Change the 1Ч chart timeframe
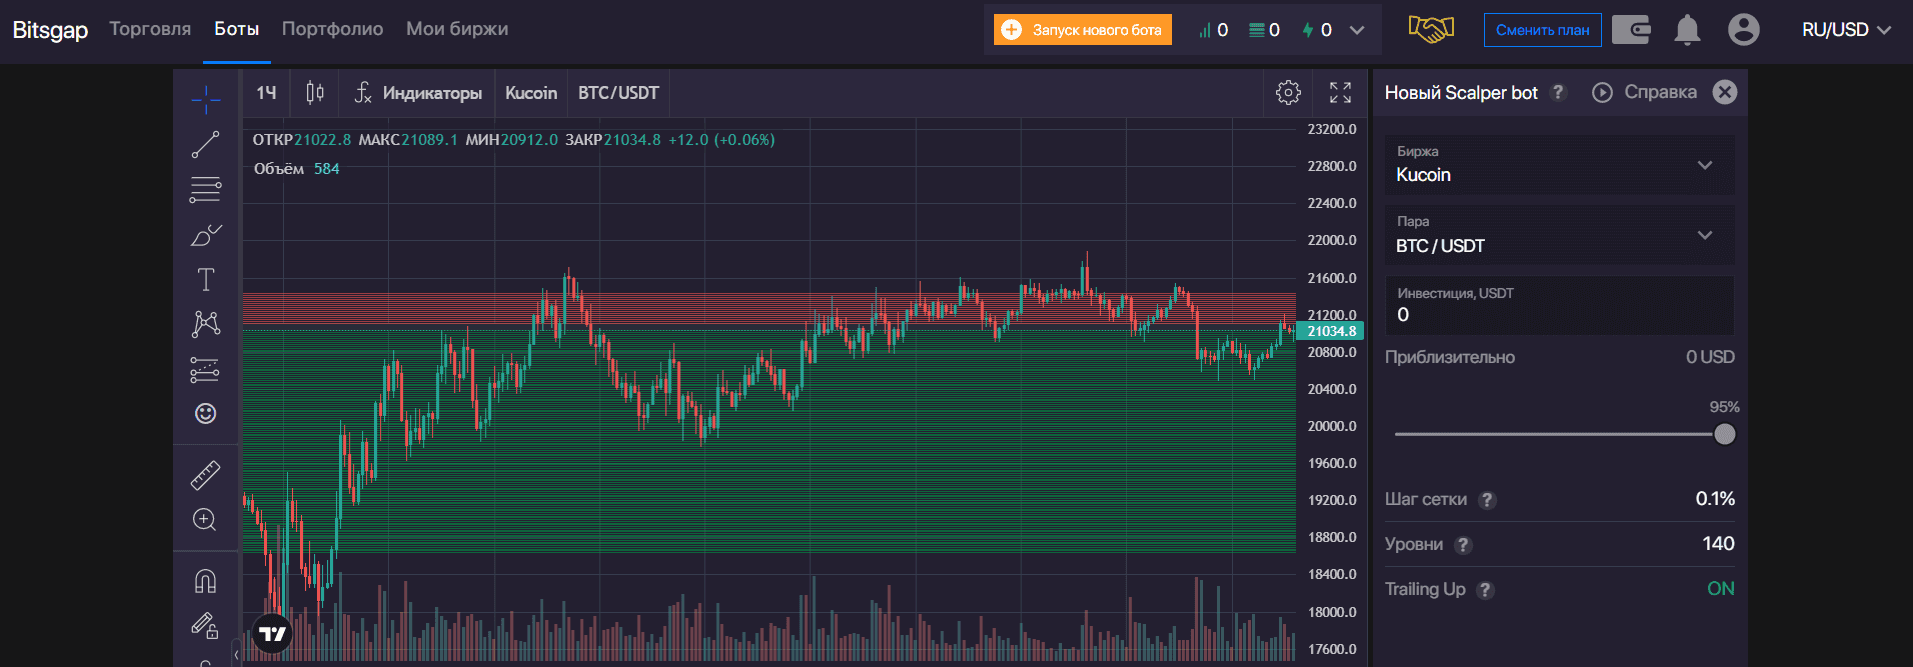Screen dimensions: 1913x667 [266, 93]
